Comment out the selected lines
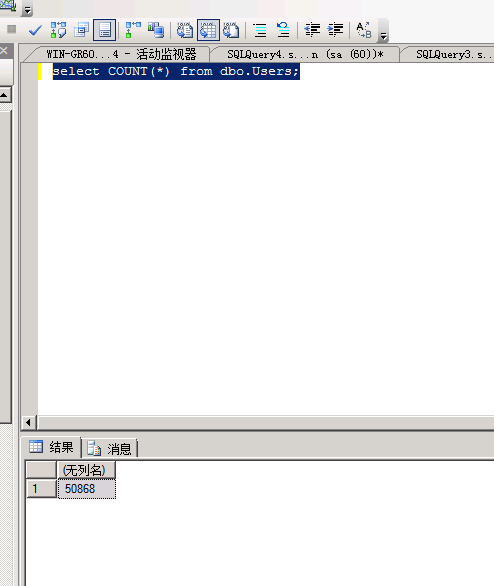494x586 pixels. (260, 30)
